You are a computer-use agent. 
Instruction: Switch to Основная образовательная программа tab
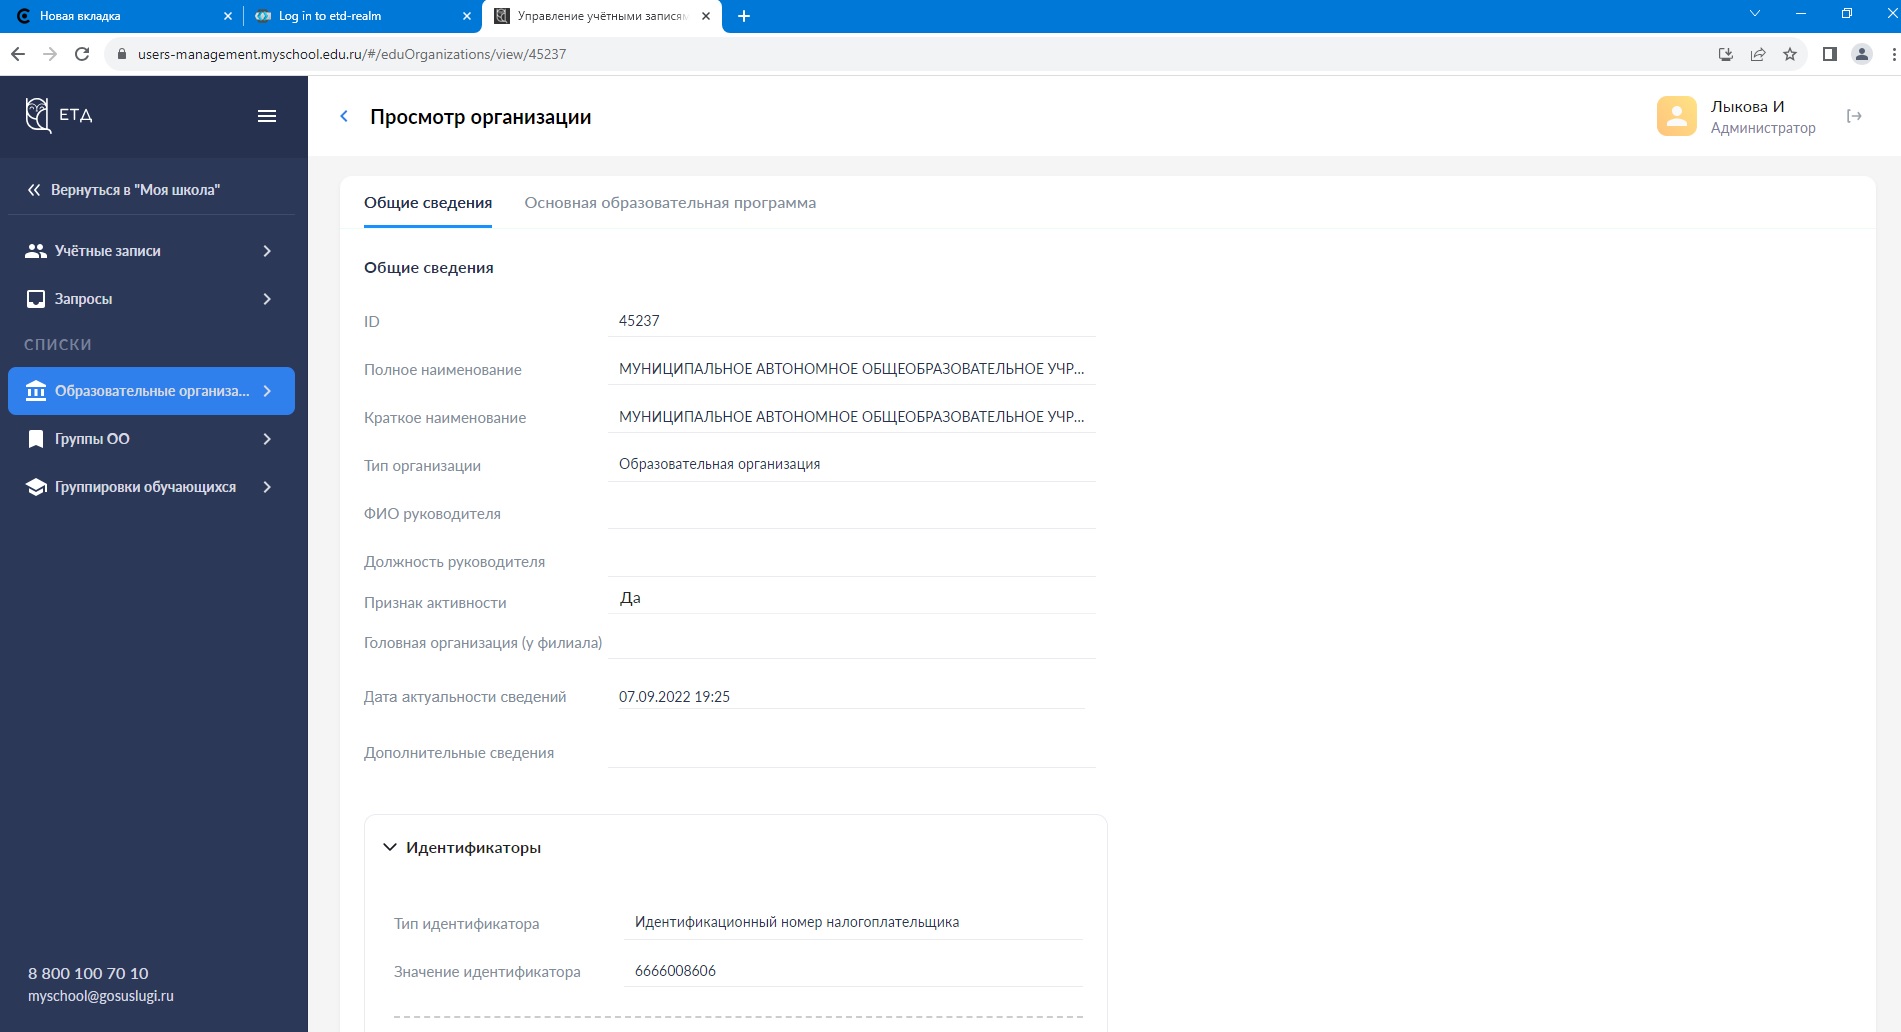coord(670,203)
